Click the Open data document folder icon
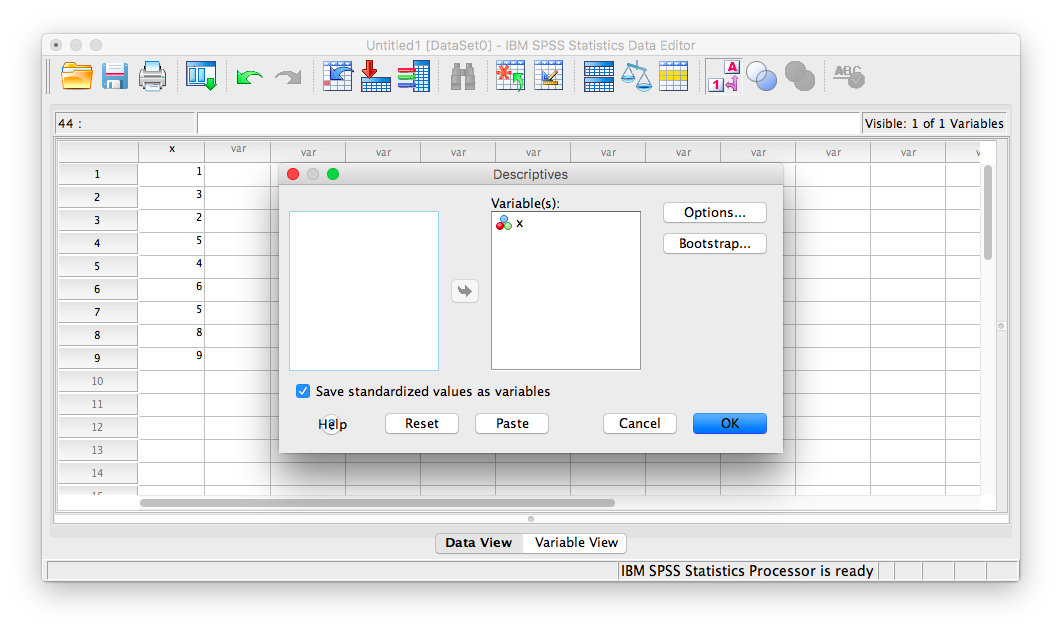 [77, 76]
